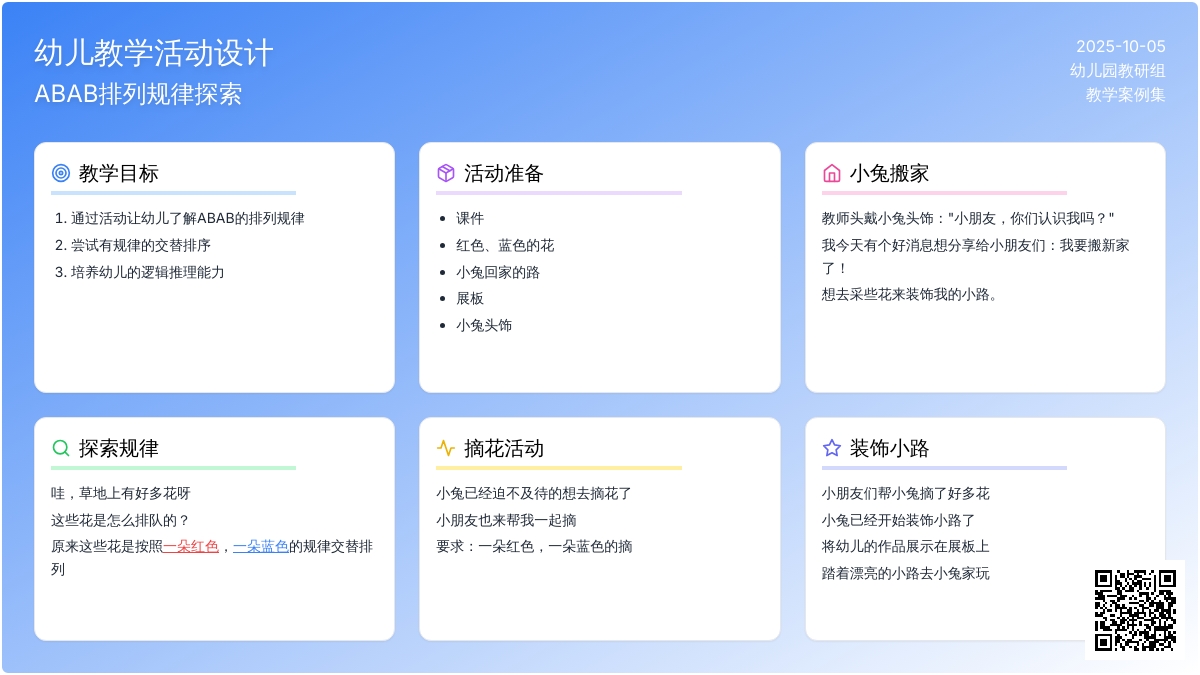Click the house icon beside 小兔搬家
The height and width of the screenshot is (675, 1200).
coord(831,173)
